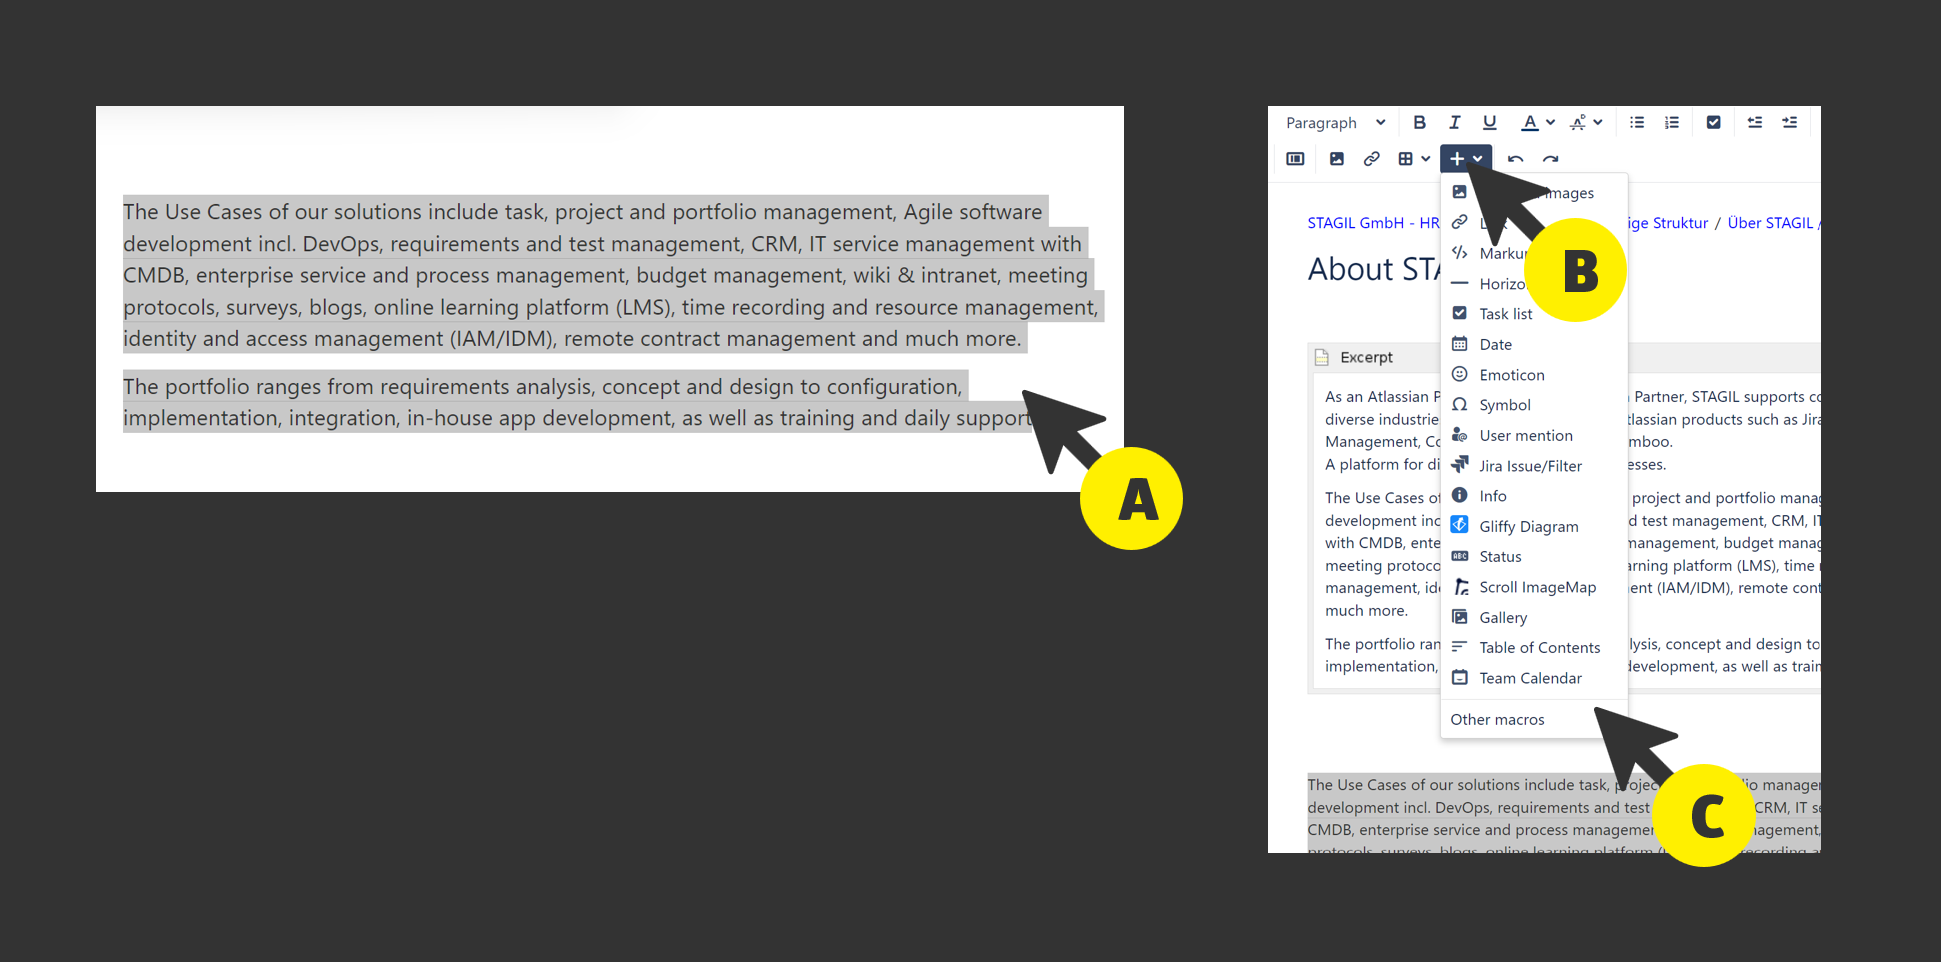Image resolution: width=1941 pixels, height=962 pixels.
Task: Click the STAGIL GmbH - HR link
Action: coord(1373,222)
